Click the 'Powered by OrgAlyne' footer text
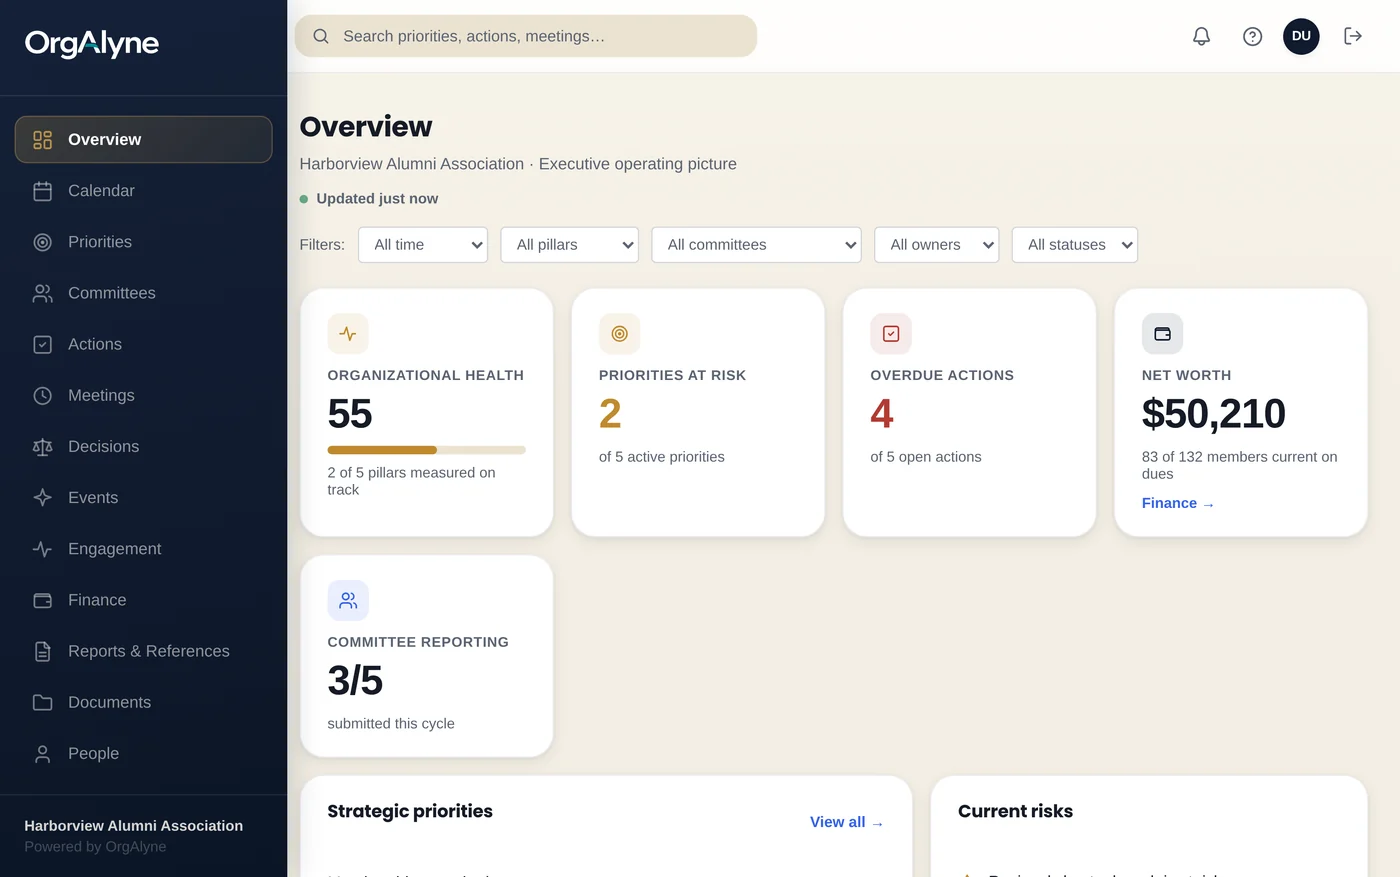 tap(95, 847)
